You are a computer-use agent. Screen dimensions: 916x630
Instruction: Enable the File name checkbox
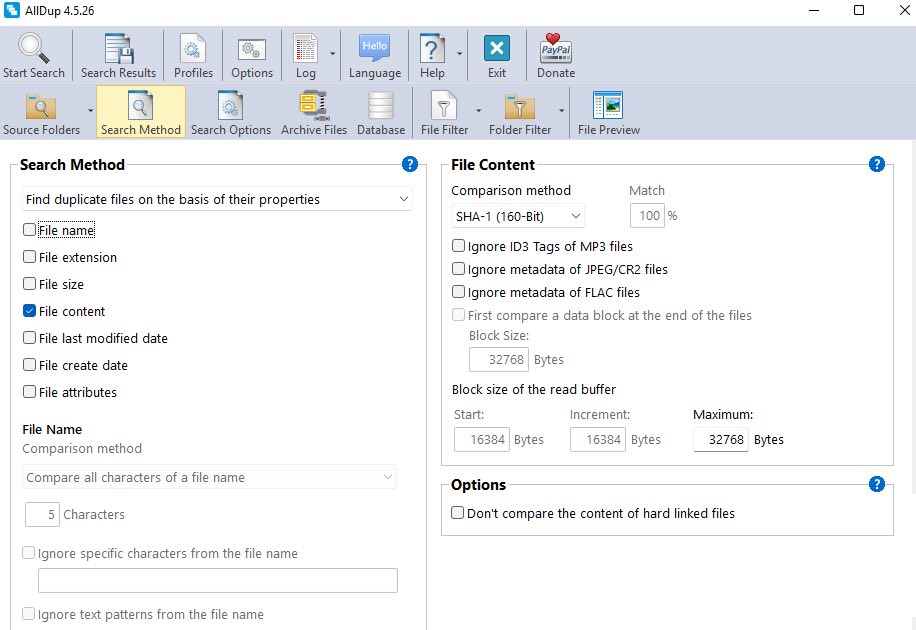(x=29, y=230)
